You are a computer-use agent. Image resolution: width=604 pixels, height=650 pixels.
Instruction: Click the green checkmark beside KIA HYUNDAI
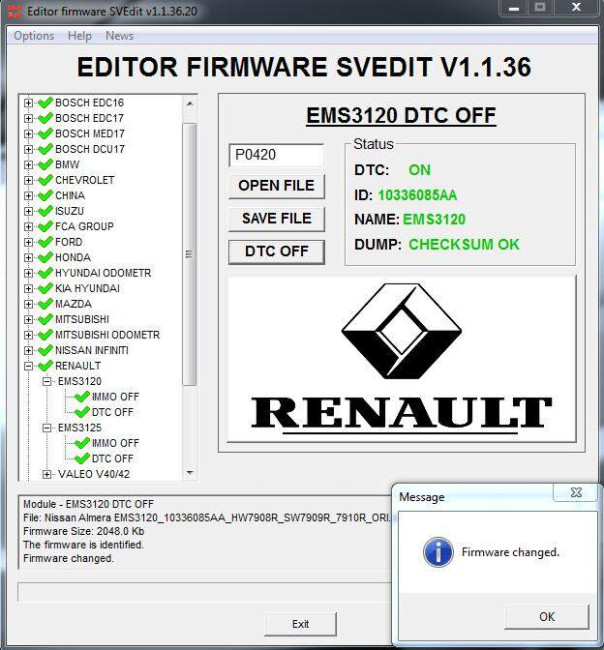(x=45, y=288)
